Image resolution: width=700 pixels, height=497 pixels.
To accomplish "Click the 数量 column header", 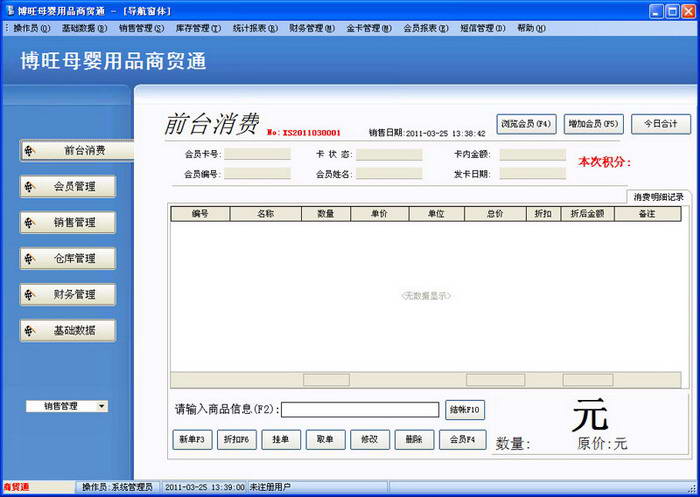I will coord(326,214).
